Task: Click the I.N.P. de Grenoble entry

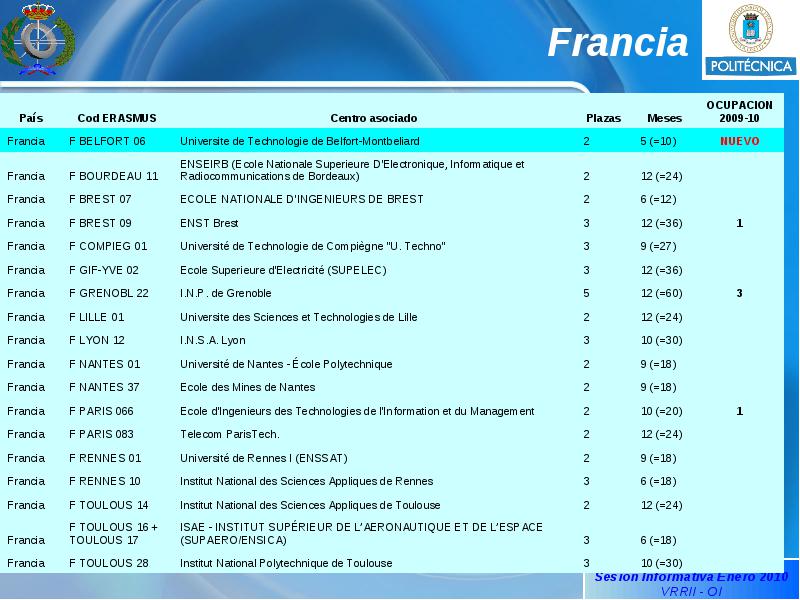Action: [x=226, y=293]
